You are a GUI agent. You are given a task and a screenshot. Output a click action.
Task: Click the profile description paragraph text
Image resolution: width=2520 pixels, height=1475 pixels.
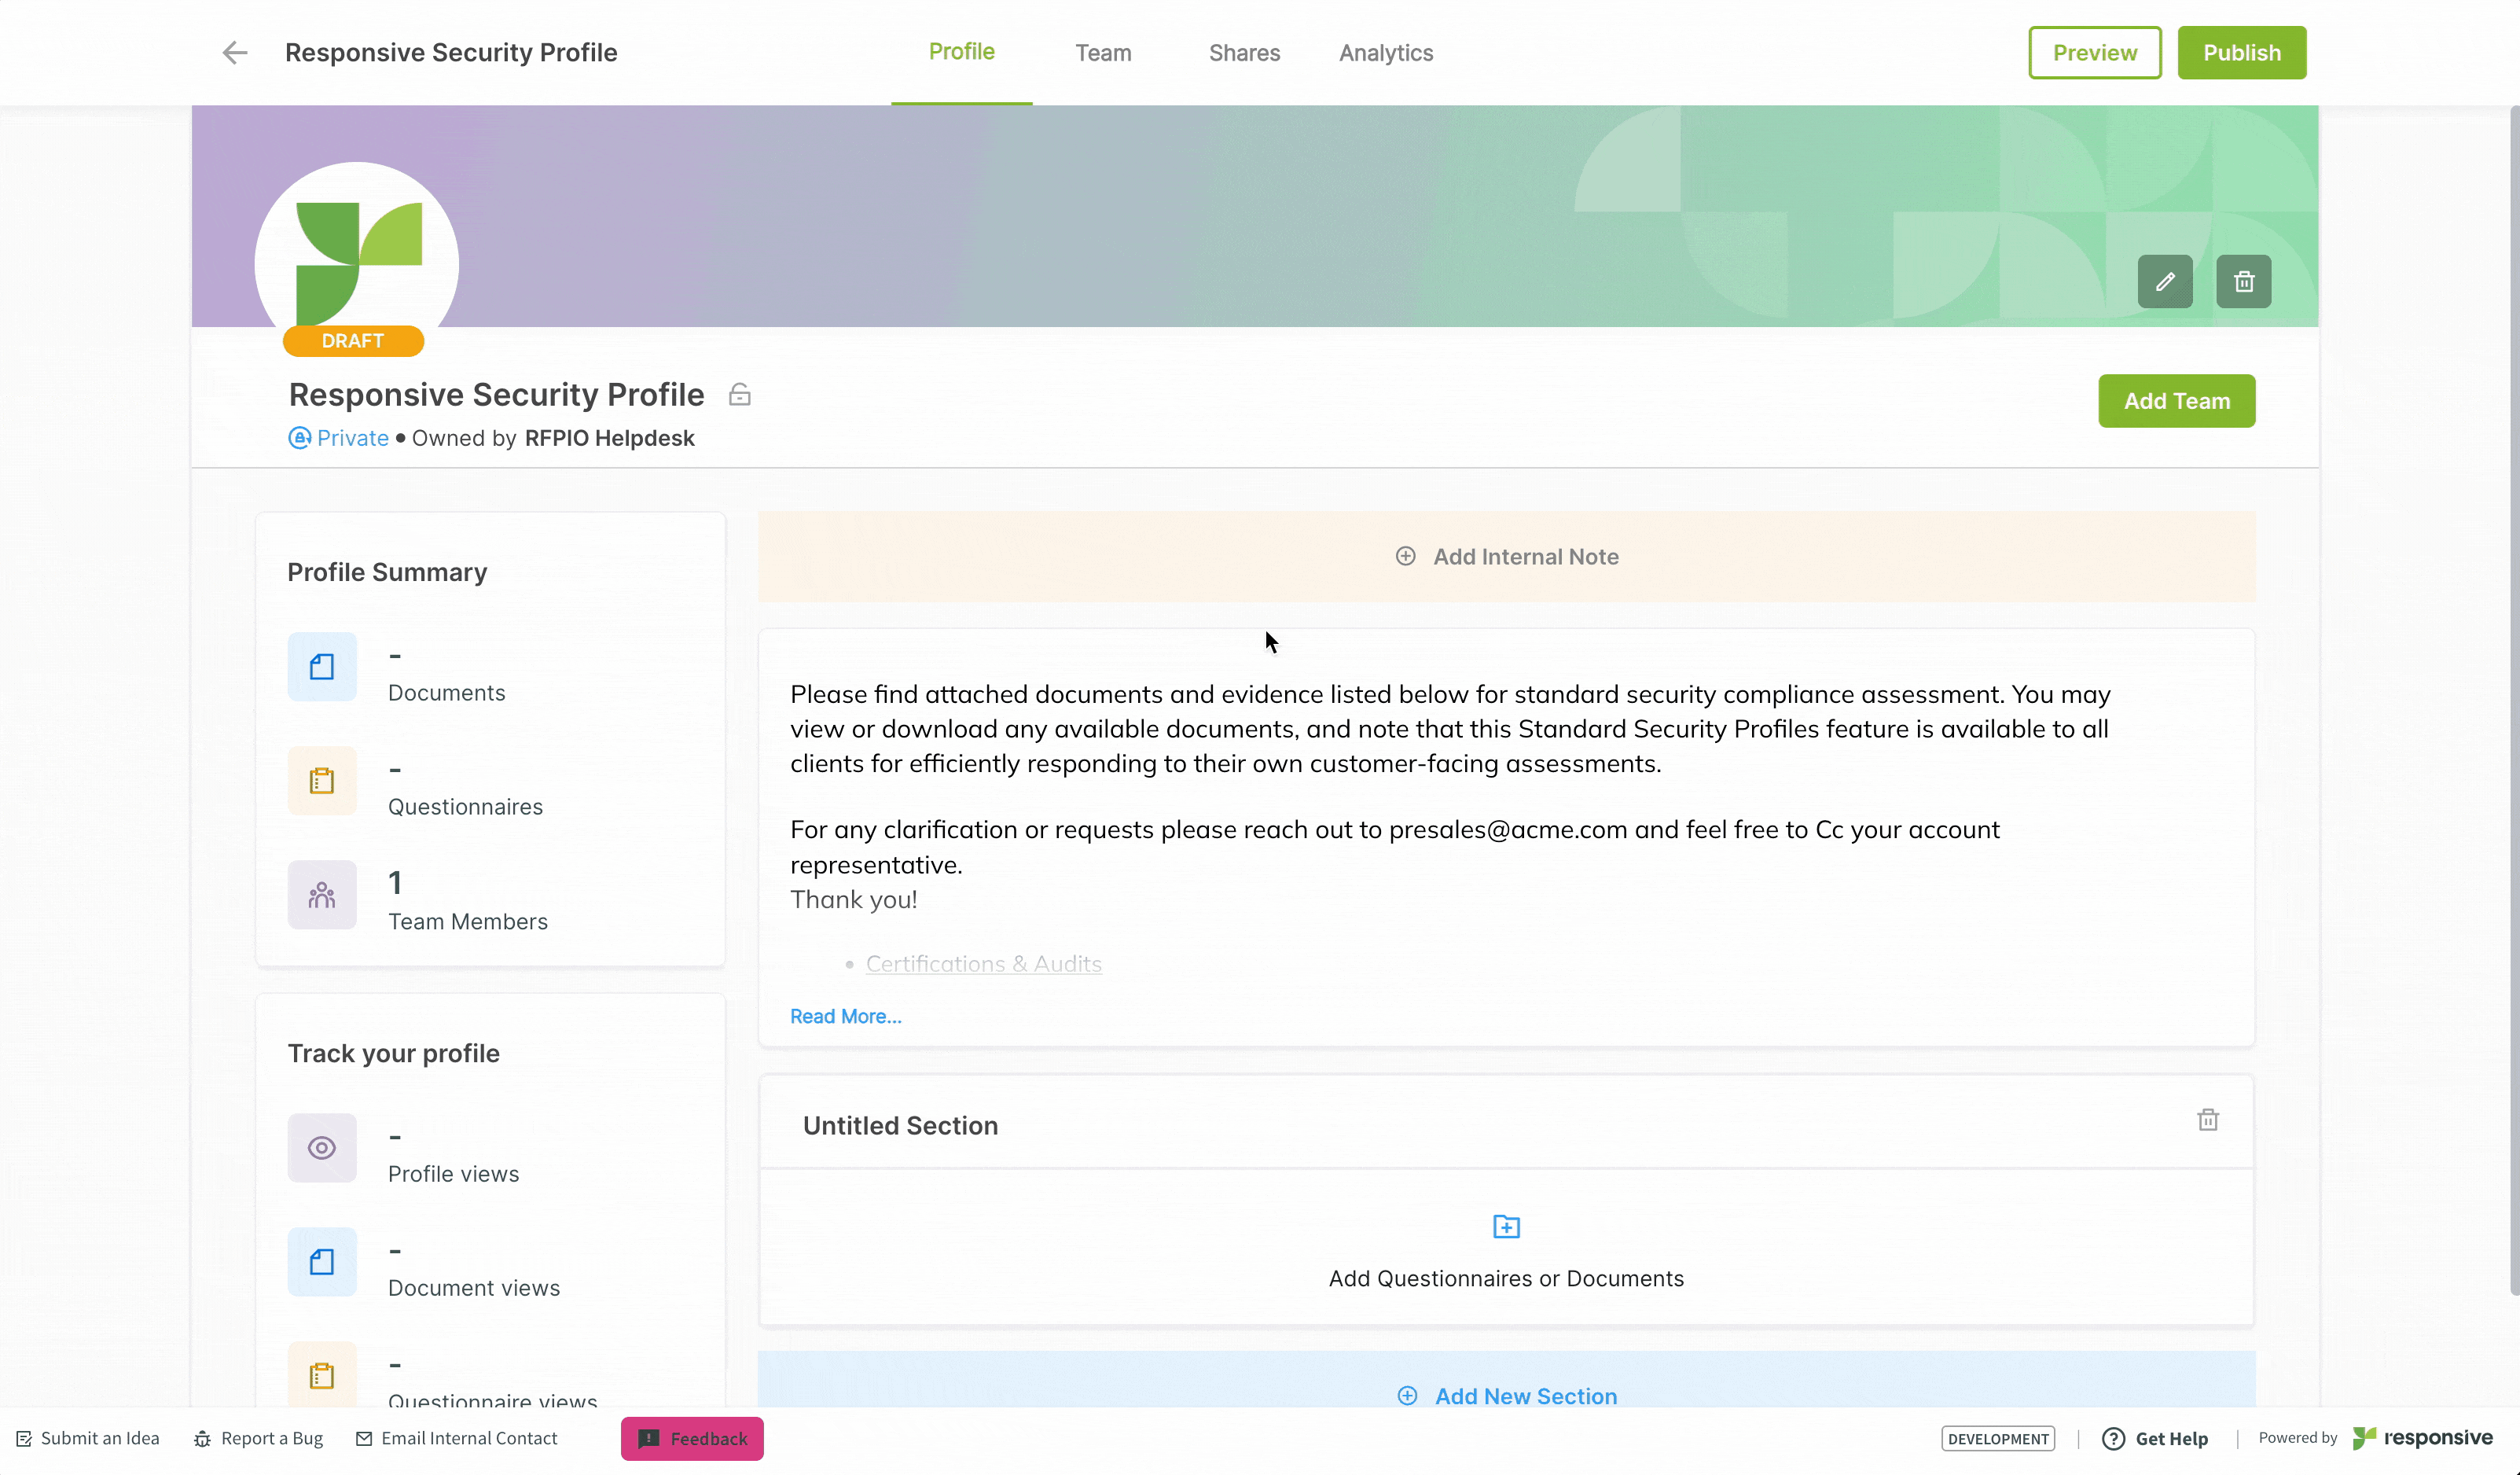click(1450, 729)
